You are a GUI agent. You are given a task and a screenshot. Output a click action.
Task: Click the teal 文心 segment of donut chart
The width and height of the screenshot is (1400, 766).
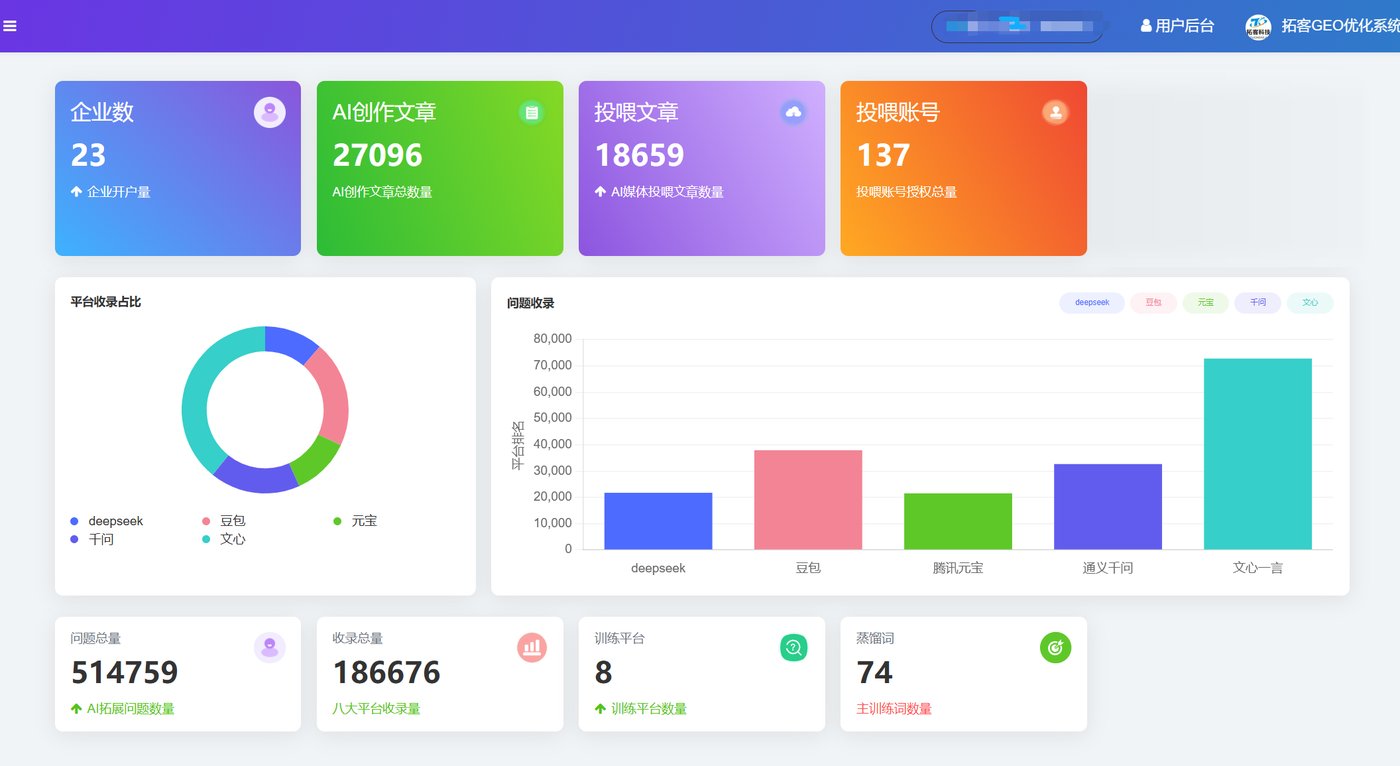[194, 400]
